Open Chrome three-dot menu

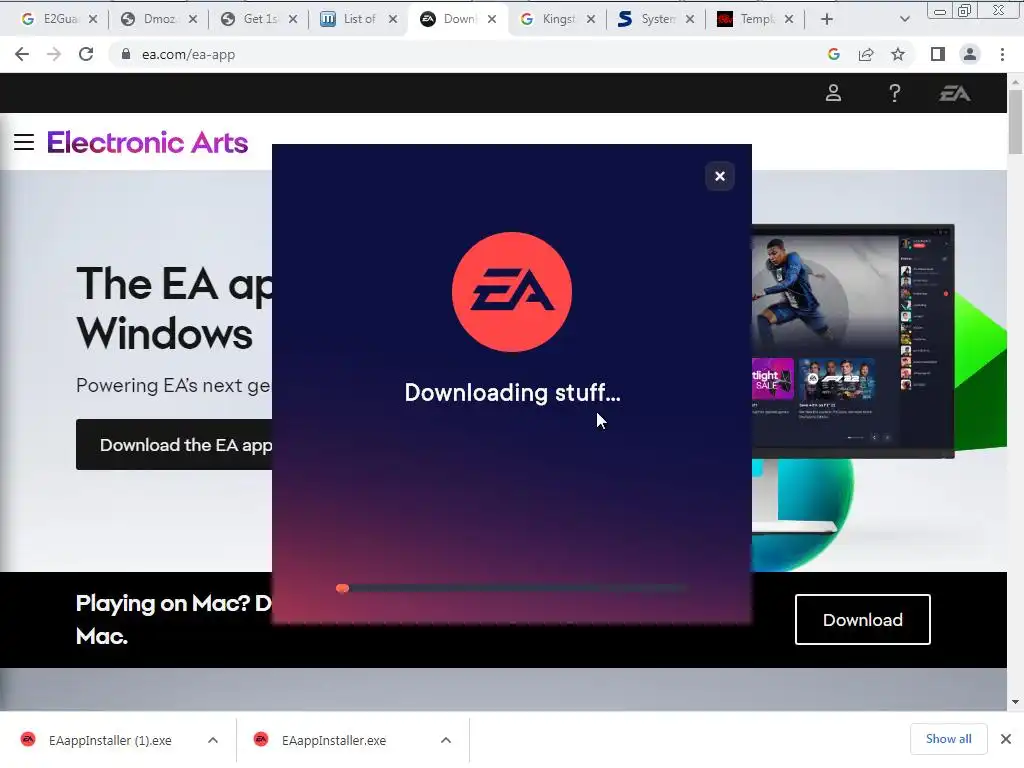click(x=1002, y=54)
